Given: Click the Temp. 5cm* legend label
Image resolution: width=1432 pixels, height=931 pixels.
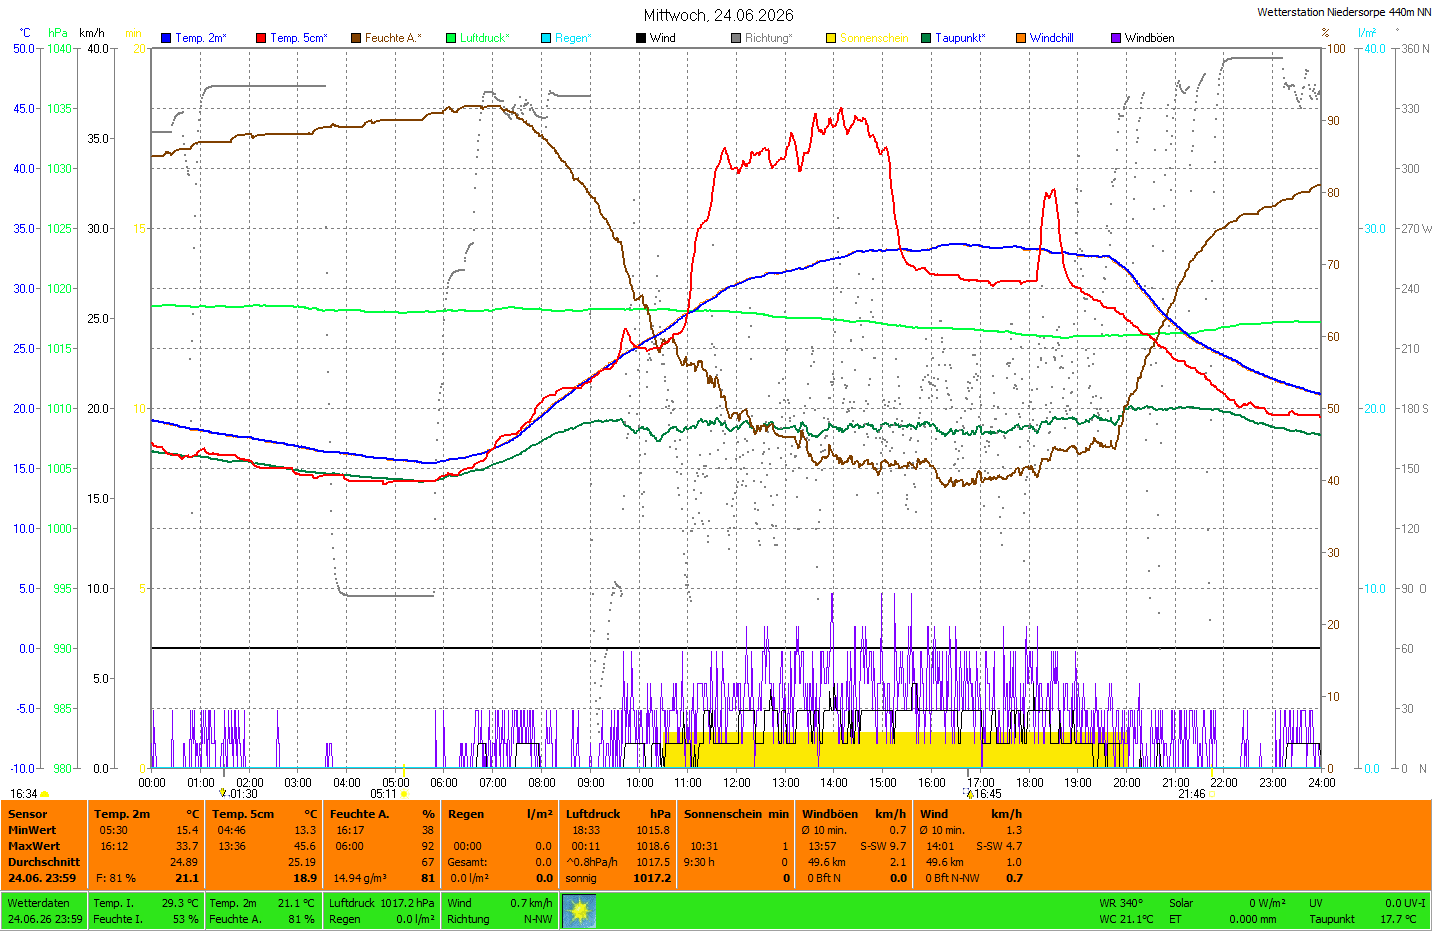Looking at the screenshot, I should [299, 38].
